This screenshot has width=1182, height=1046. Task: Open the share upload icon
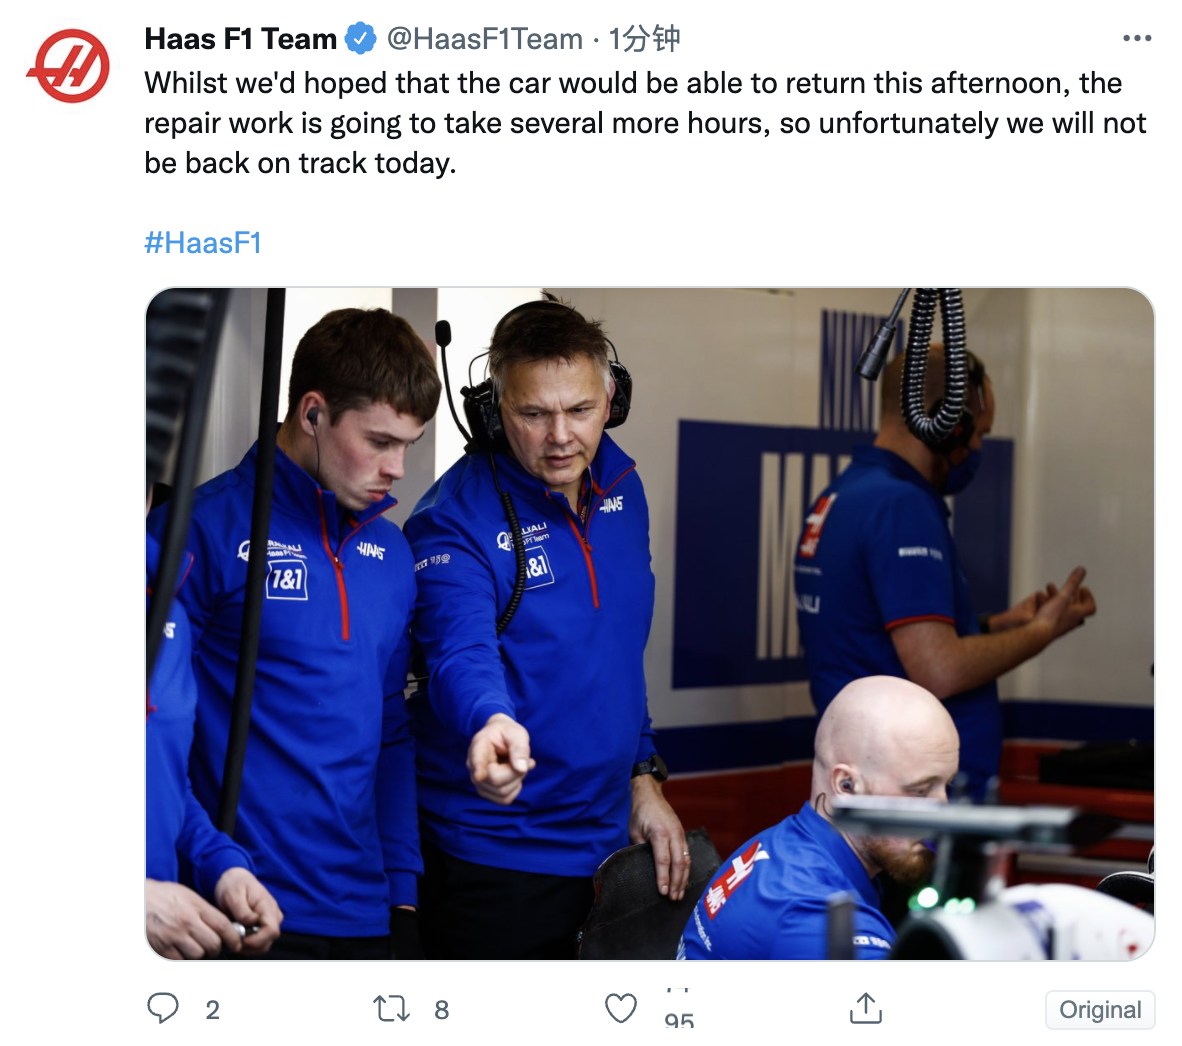click(x=865, y=1008)
